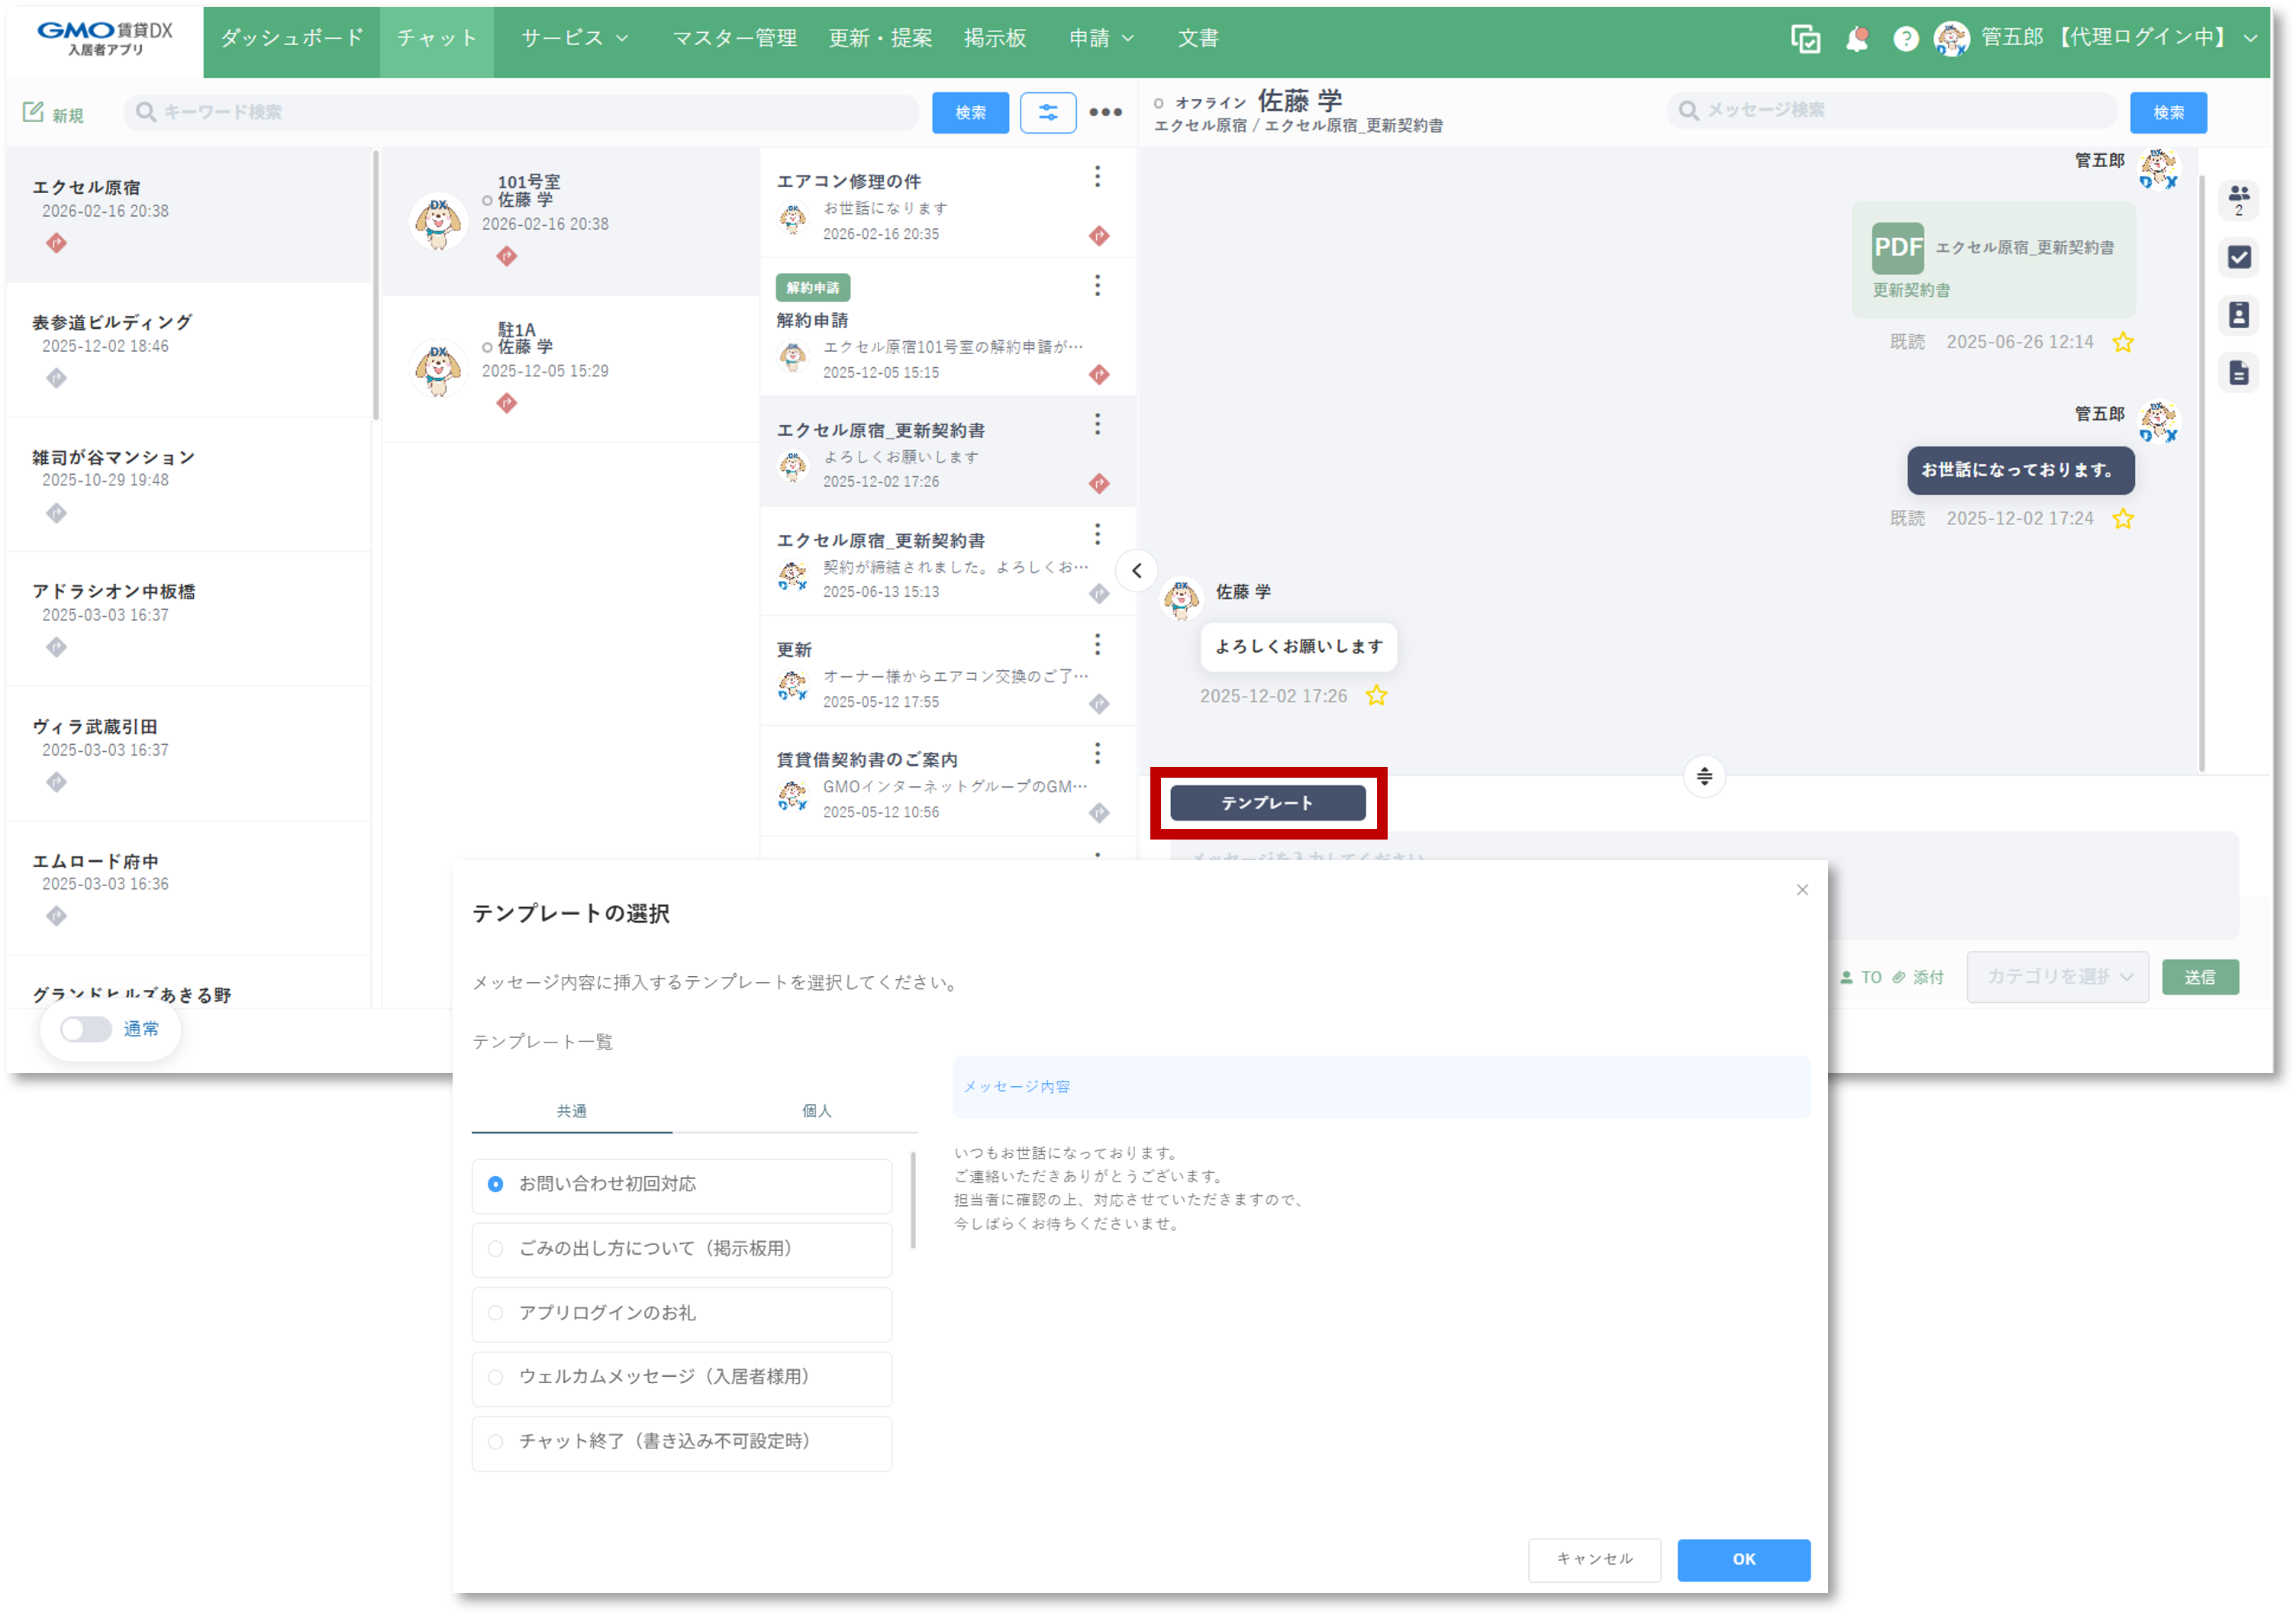Click the テンプレート button
The height and width of the screenshot is (1615, 2296).
click(1267, 803)
